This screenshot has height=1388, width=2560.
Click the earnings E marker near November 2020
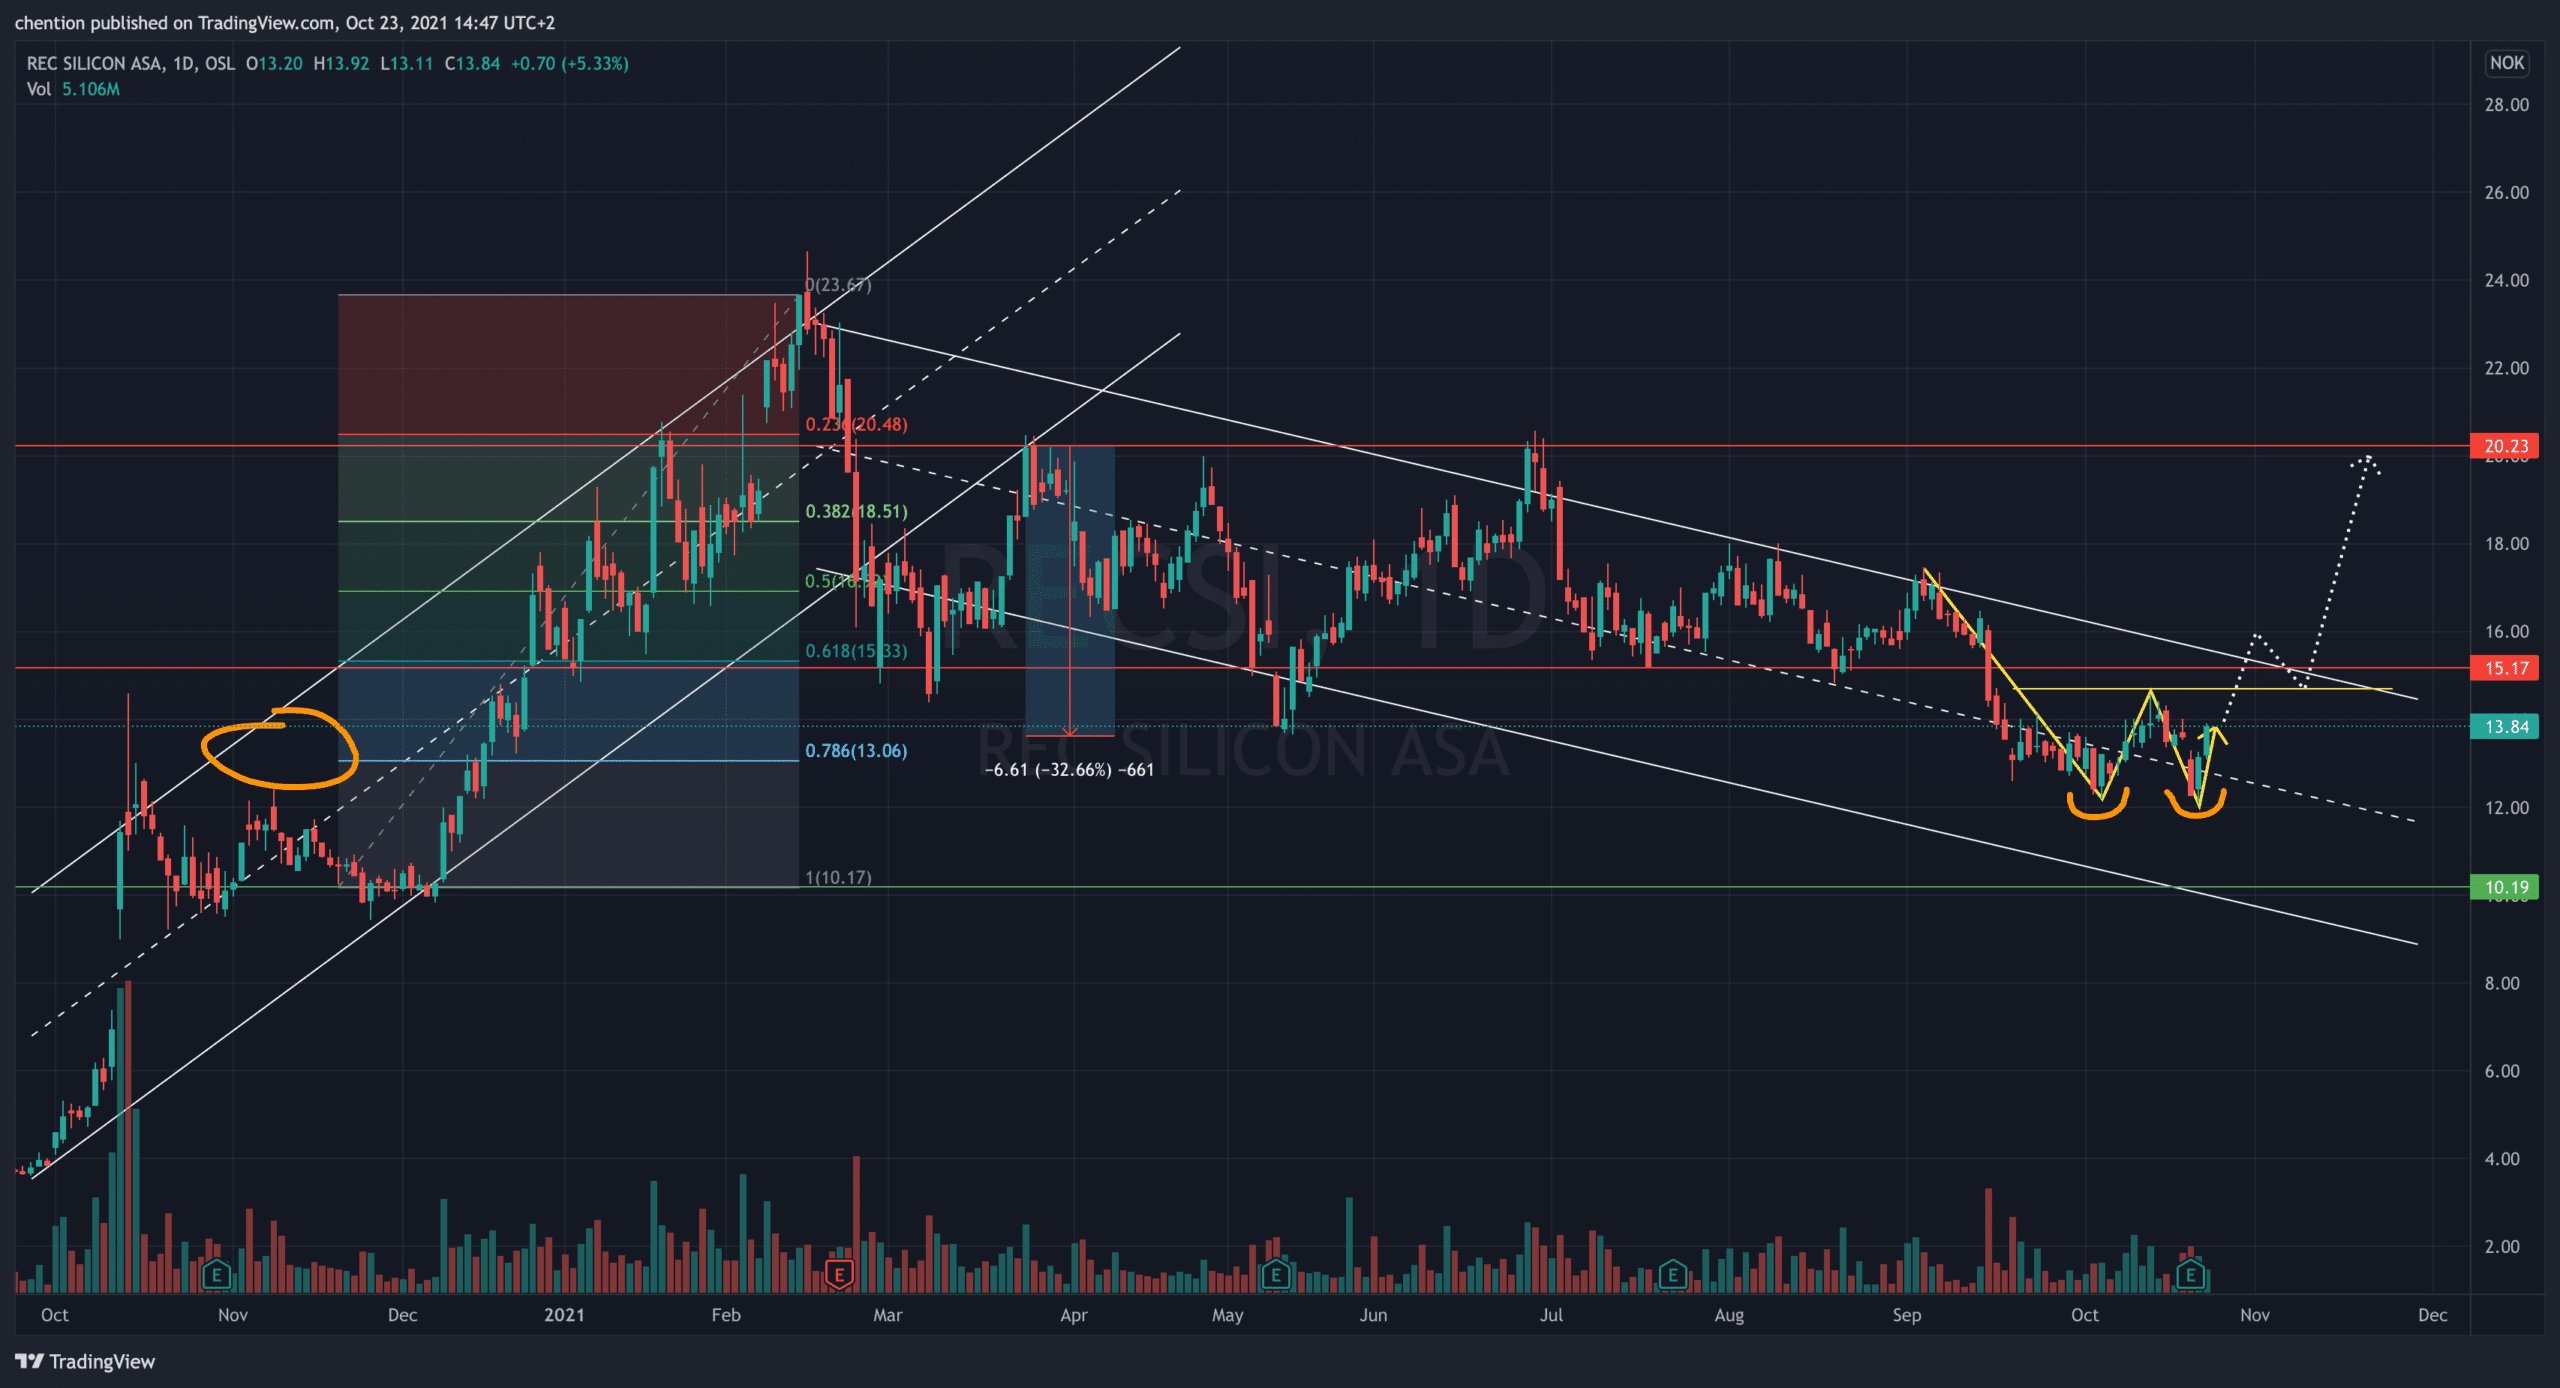[216, 1275]
